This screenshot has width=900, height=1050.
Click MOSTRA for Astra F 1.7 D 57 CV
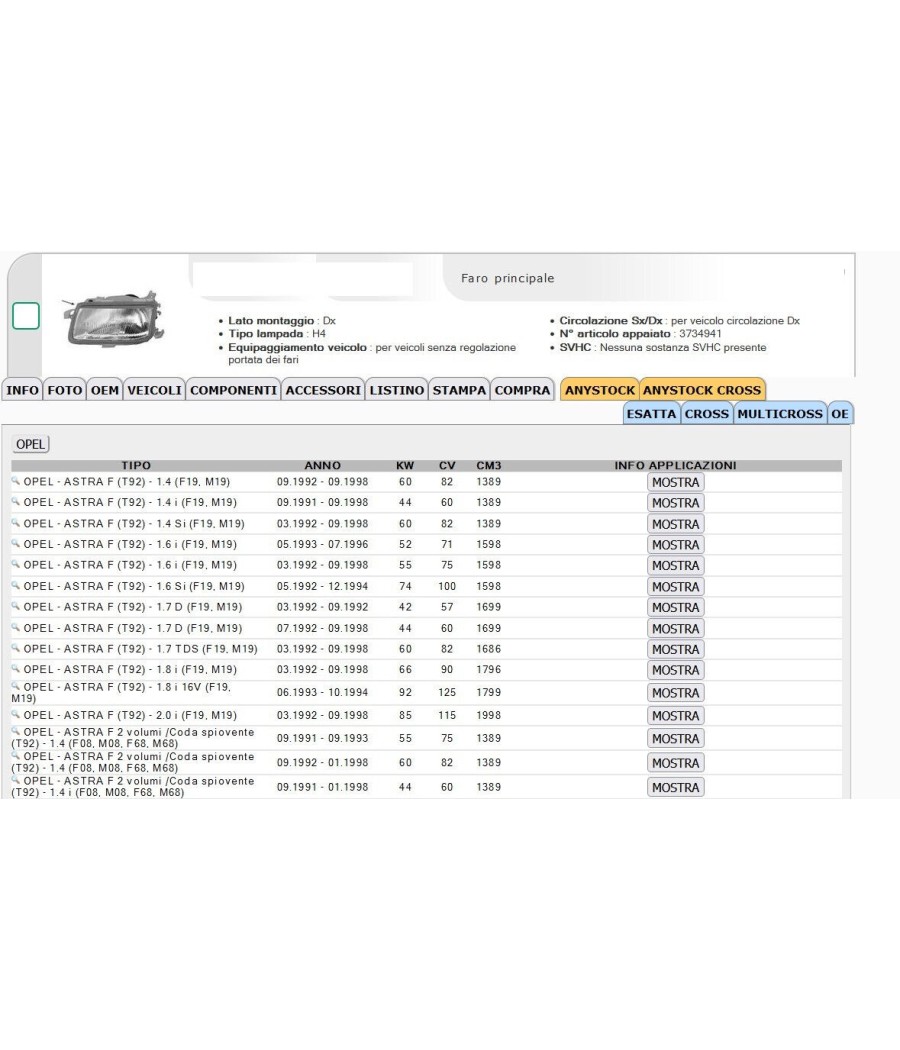[x=676, y=607]
